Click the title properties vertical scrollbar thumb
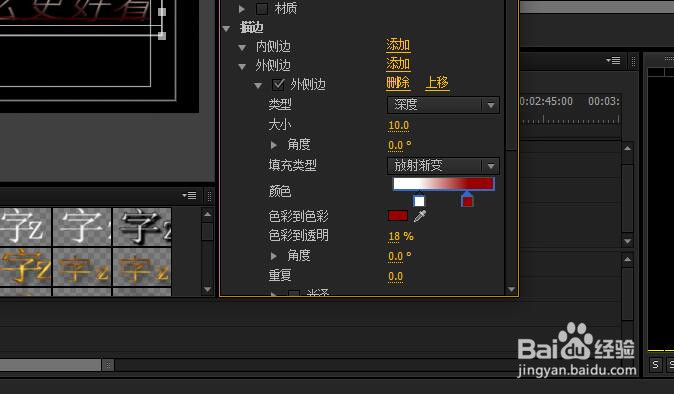The height and width of the screenshot is (394, 674). [x=511, y=75]
